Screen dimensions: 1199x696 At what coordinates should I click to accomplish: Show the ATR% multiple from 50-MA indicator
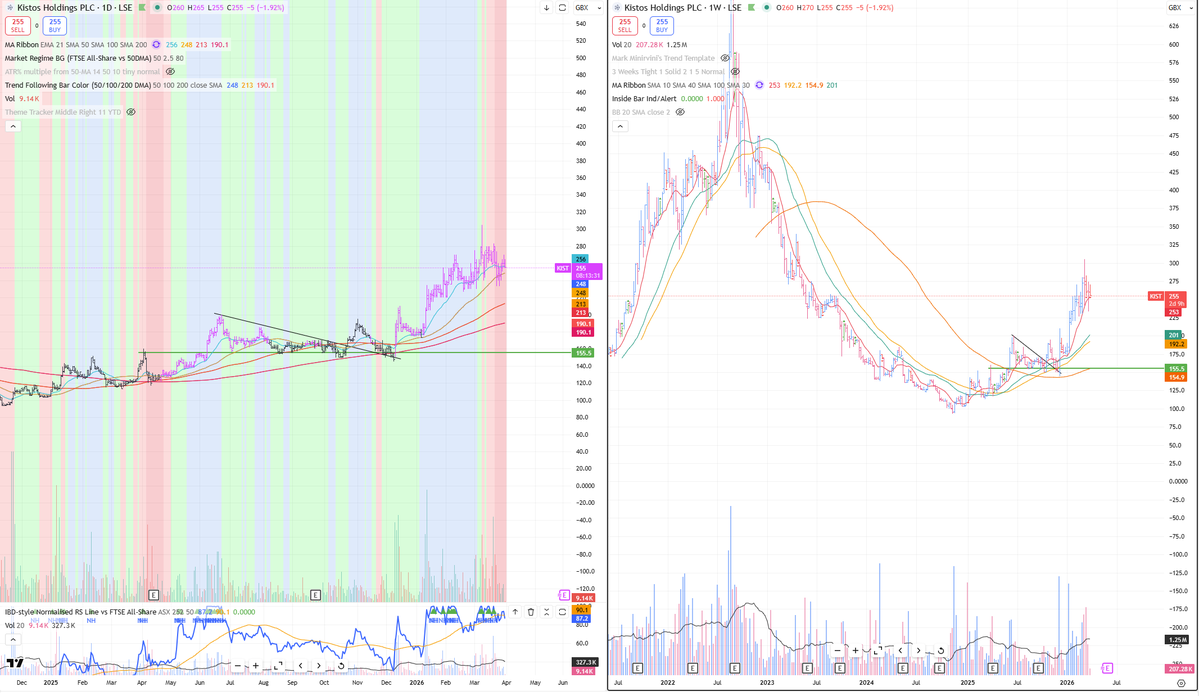tap(171, 72)
